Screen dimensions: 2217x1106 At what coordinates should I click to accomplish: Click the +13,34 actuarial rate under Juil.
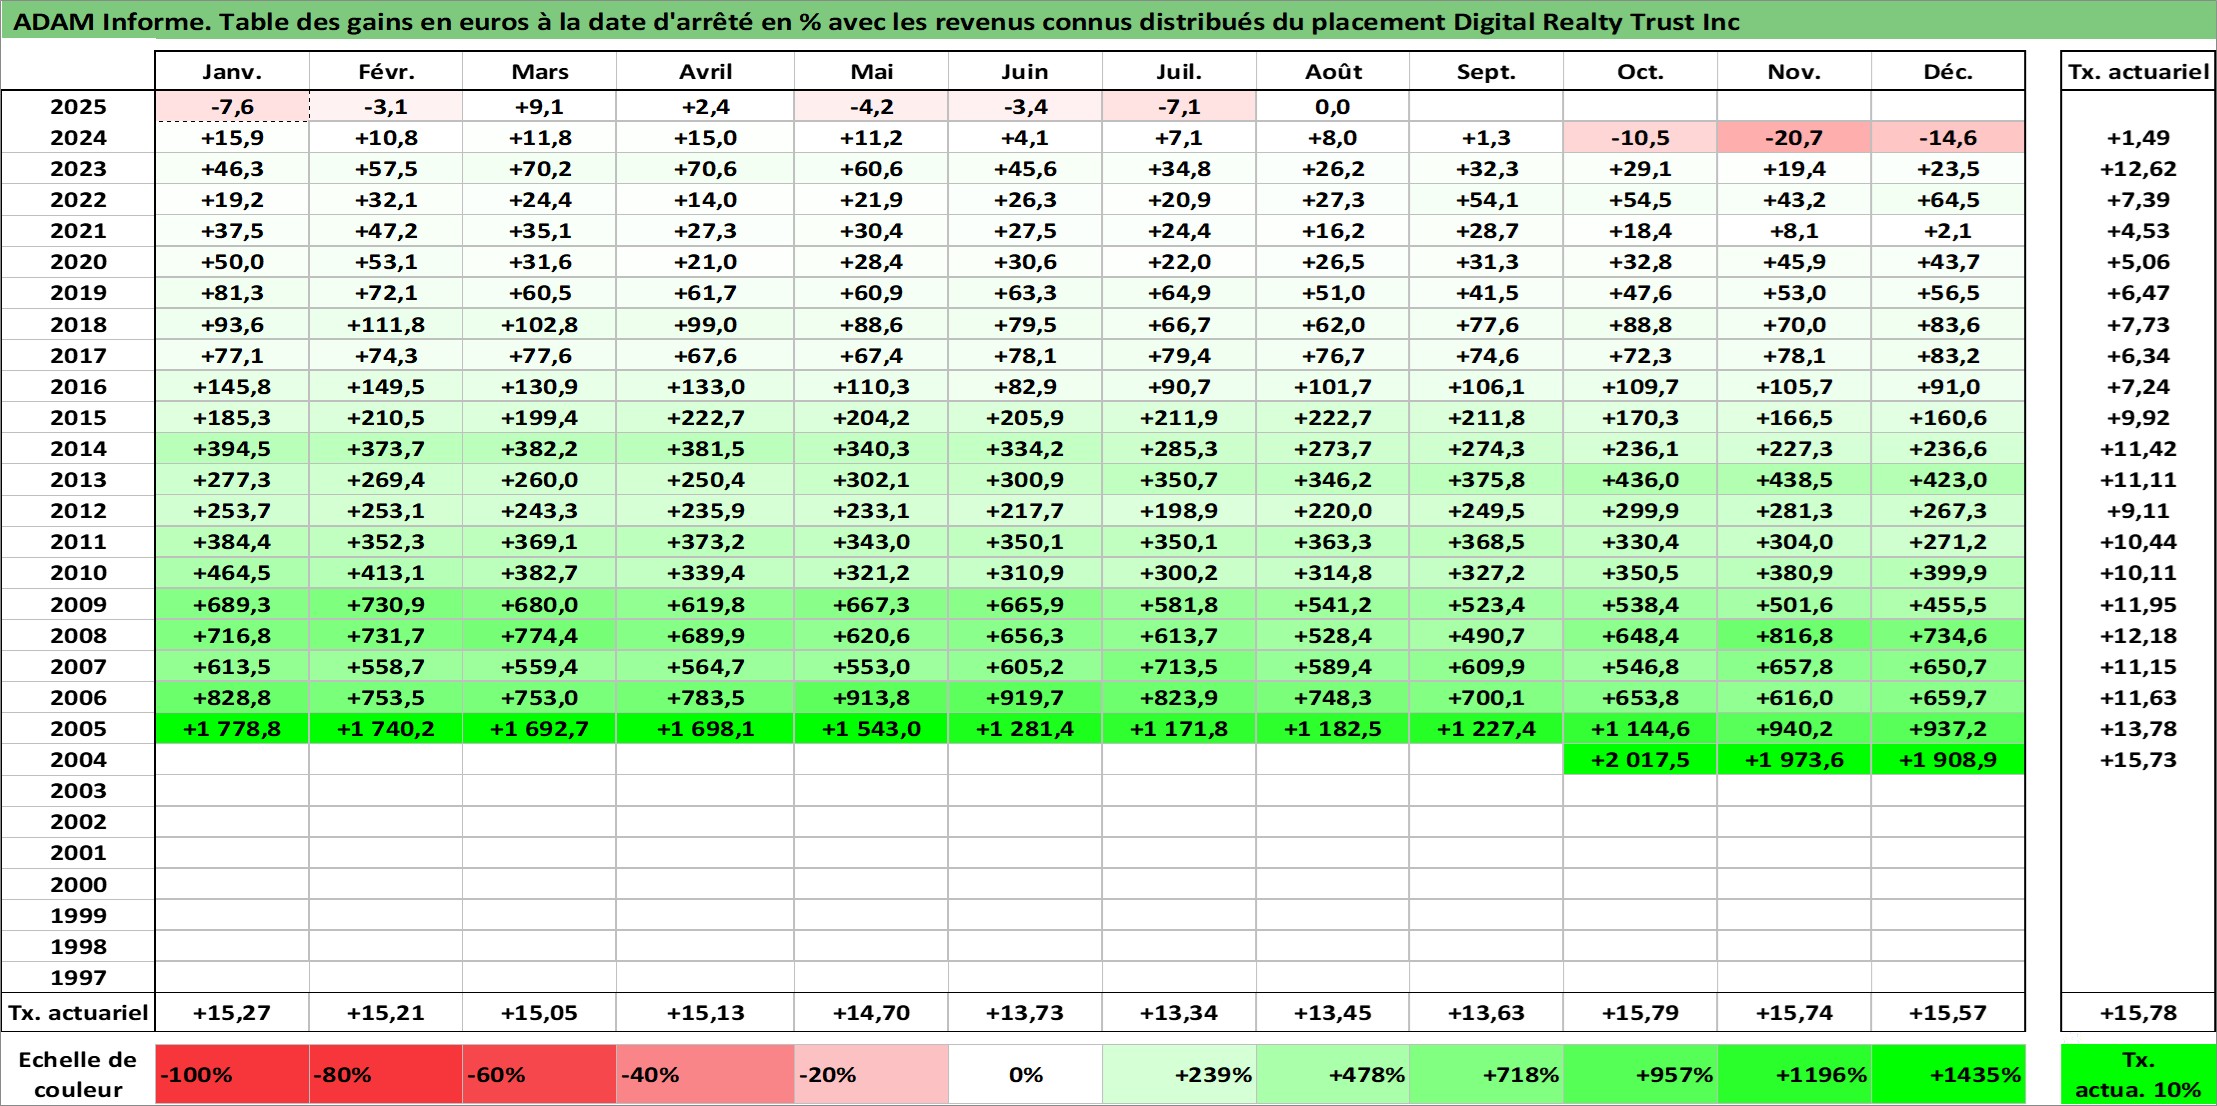tap(1179, 1012)
